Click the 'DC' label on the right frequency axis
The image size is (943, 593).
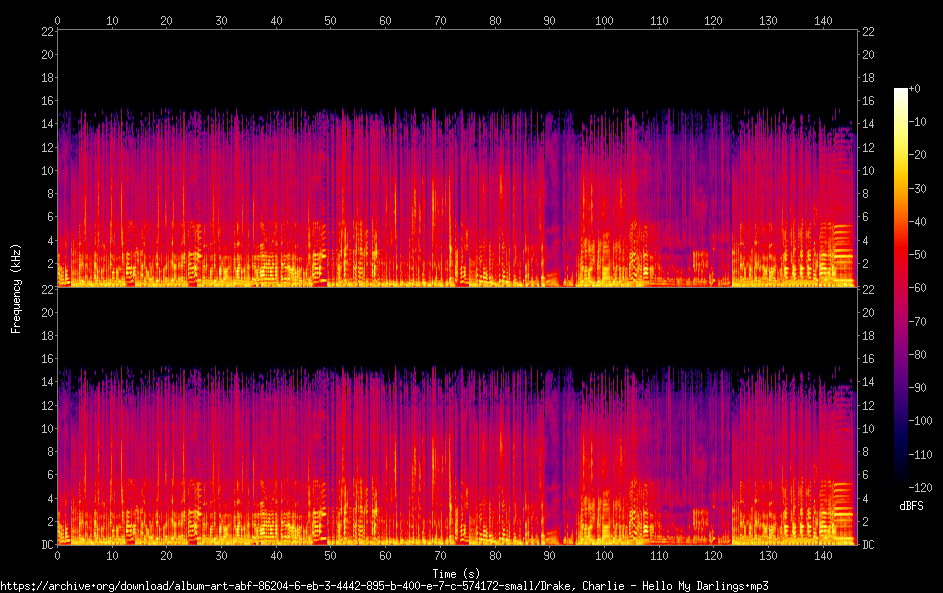pyautogui.click(x=868, y=544)
